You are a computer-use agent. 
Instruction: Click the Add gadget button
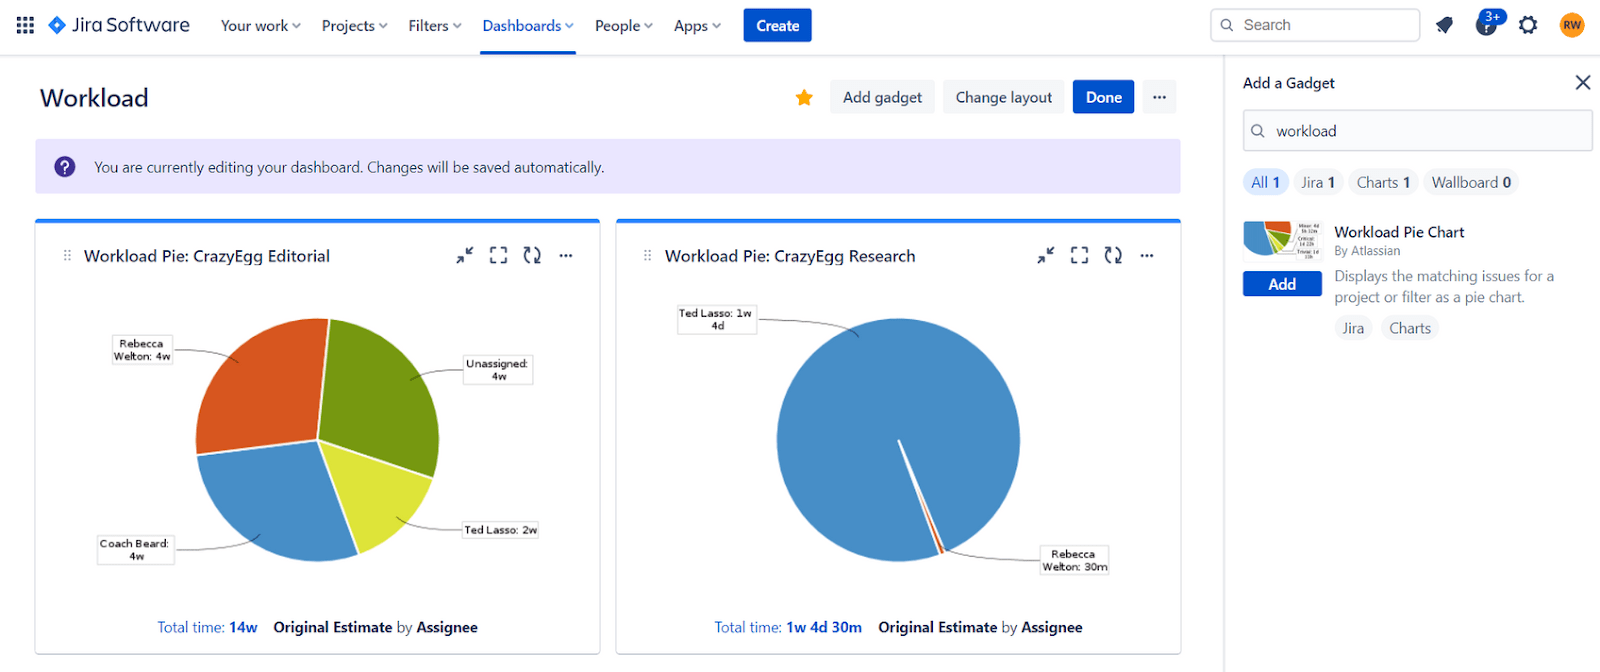click(882, 97)
